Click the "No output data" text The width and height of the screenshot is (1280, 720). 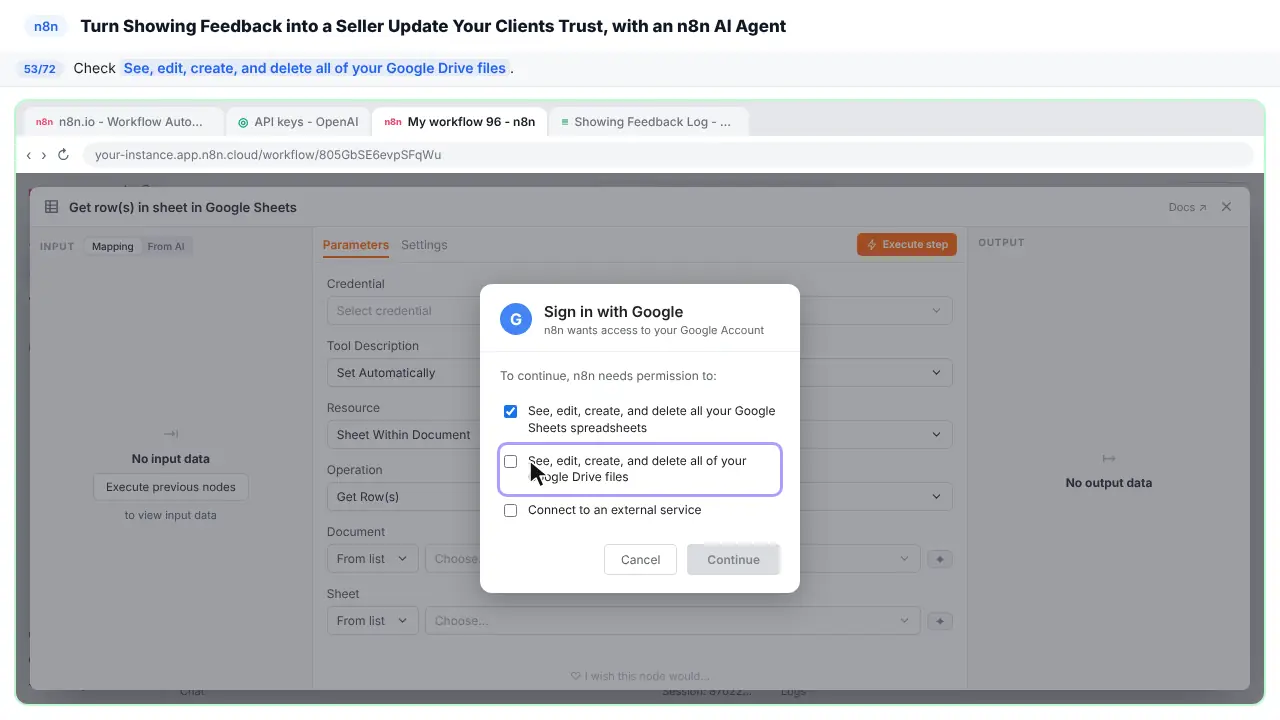click(x=1109, y=483)
